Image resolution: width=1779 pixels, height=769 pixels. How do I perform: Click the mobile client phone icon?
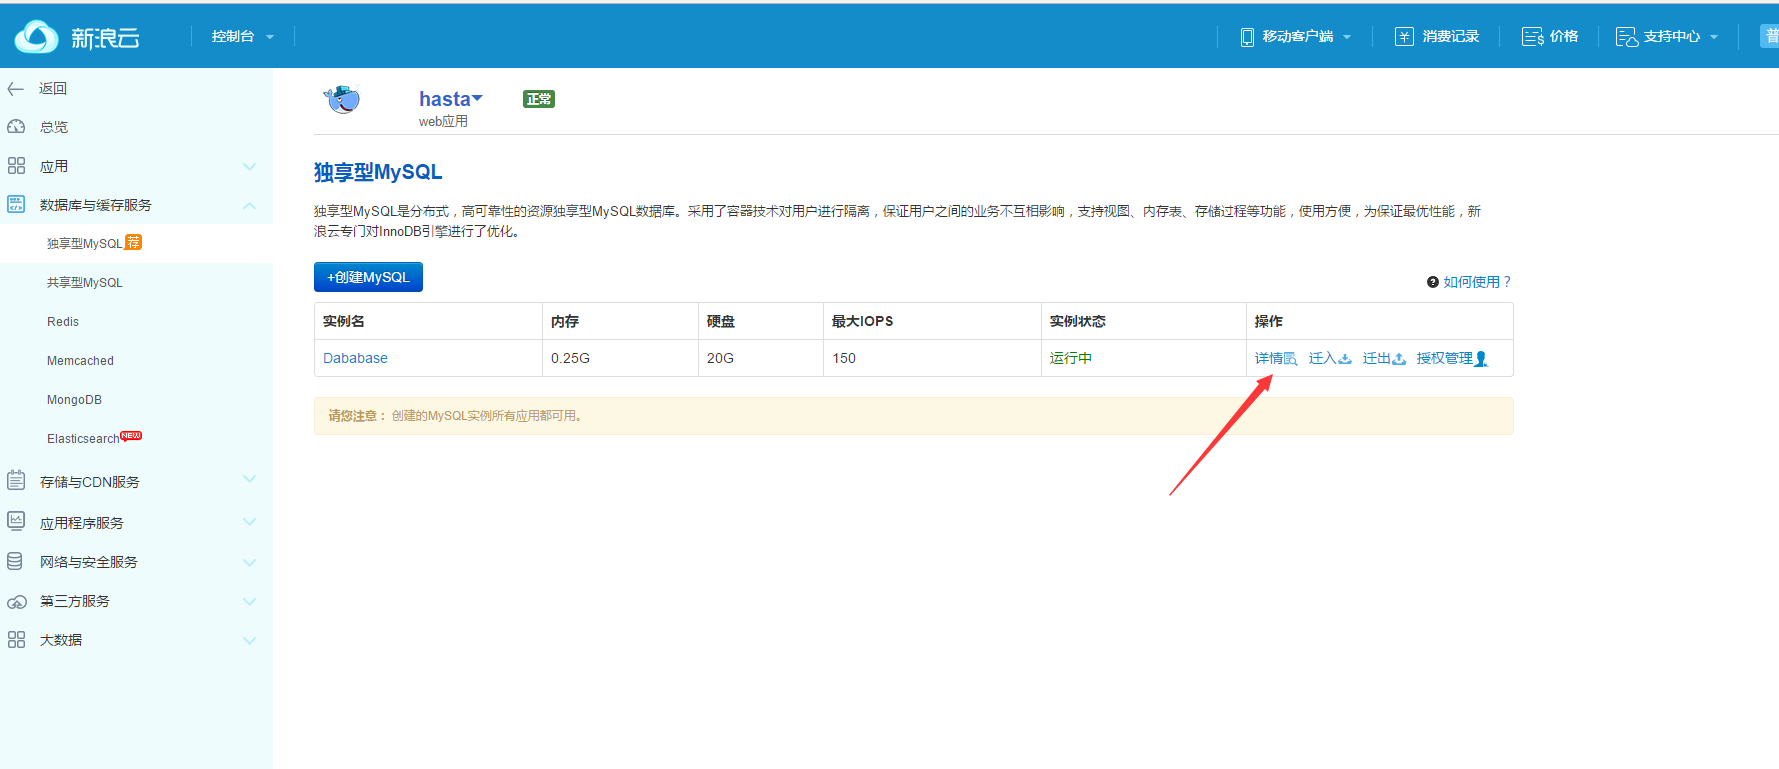(x=1247, y=37)
